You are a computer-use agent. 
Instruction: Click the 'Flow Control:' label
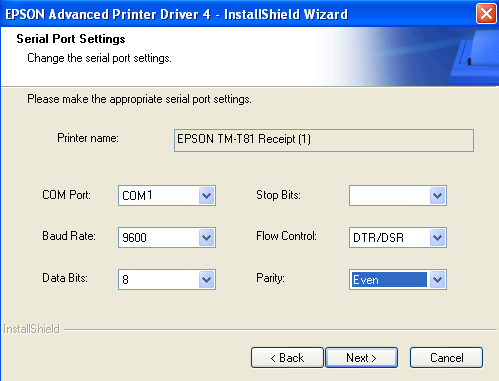(286, 236)
